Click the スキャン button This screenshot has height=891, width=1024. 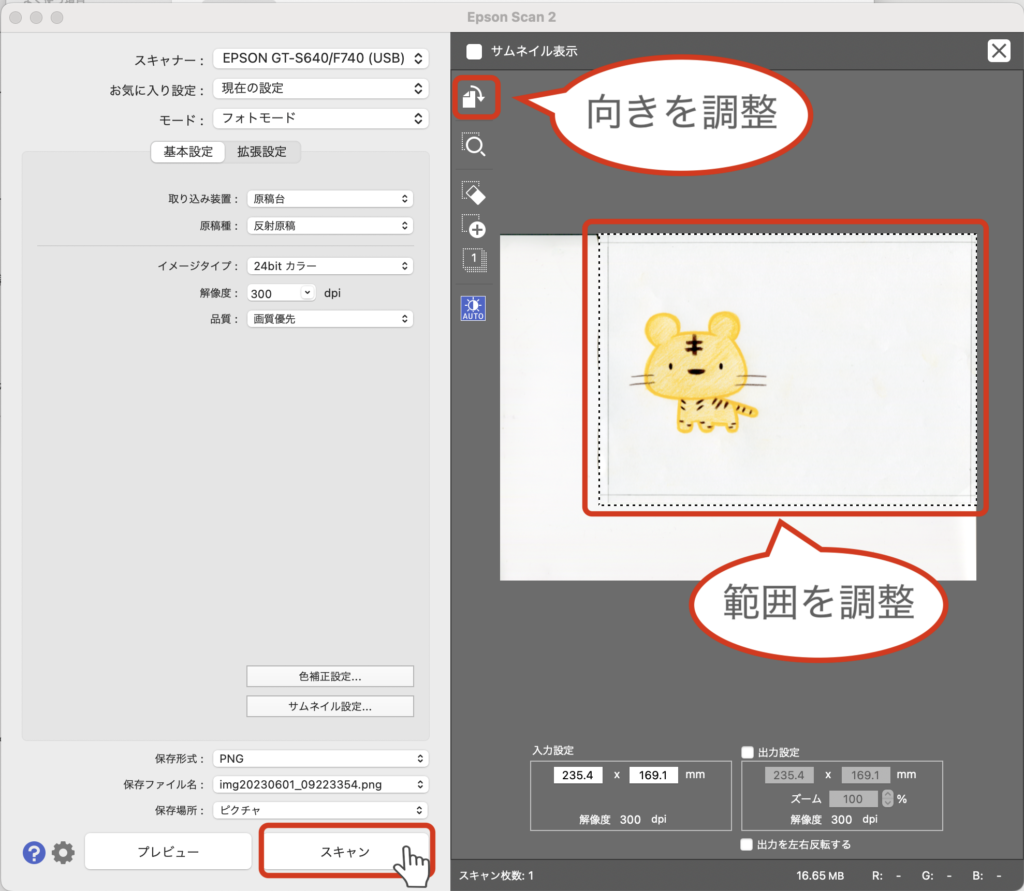click(346, 852)
